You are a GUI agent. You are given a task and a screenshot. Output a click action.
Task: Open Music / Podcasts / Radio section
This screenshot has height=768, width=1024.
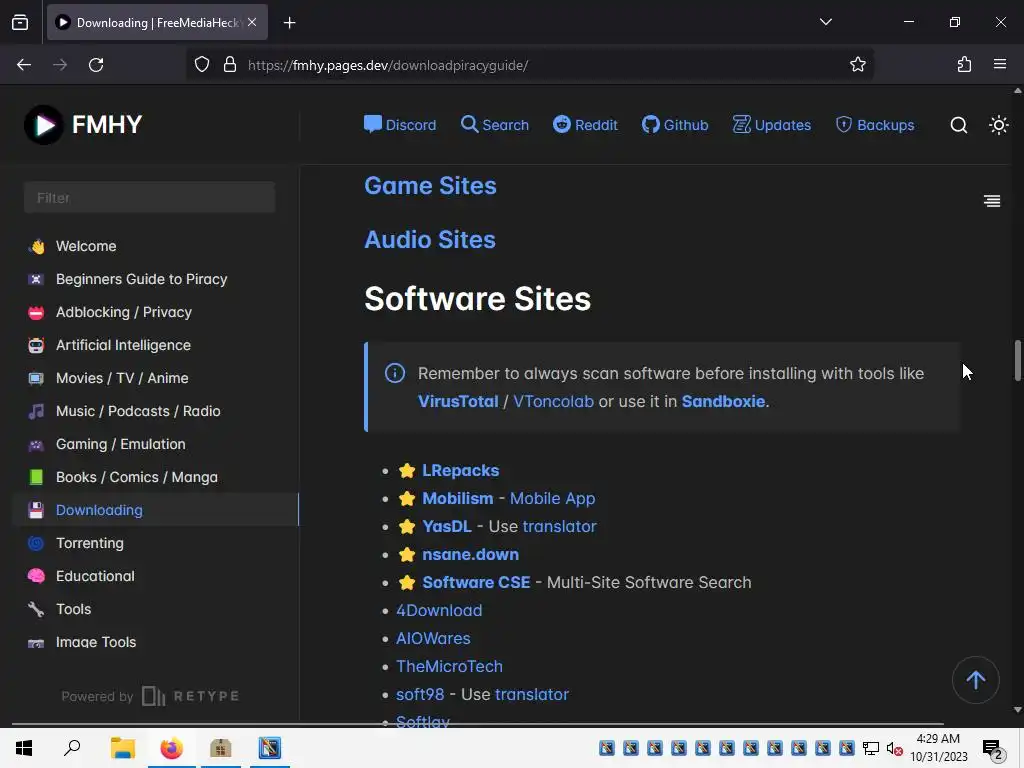pyautogui.click(x=138, y=411)
